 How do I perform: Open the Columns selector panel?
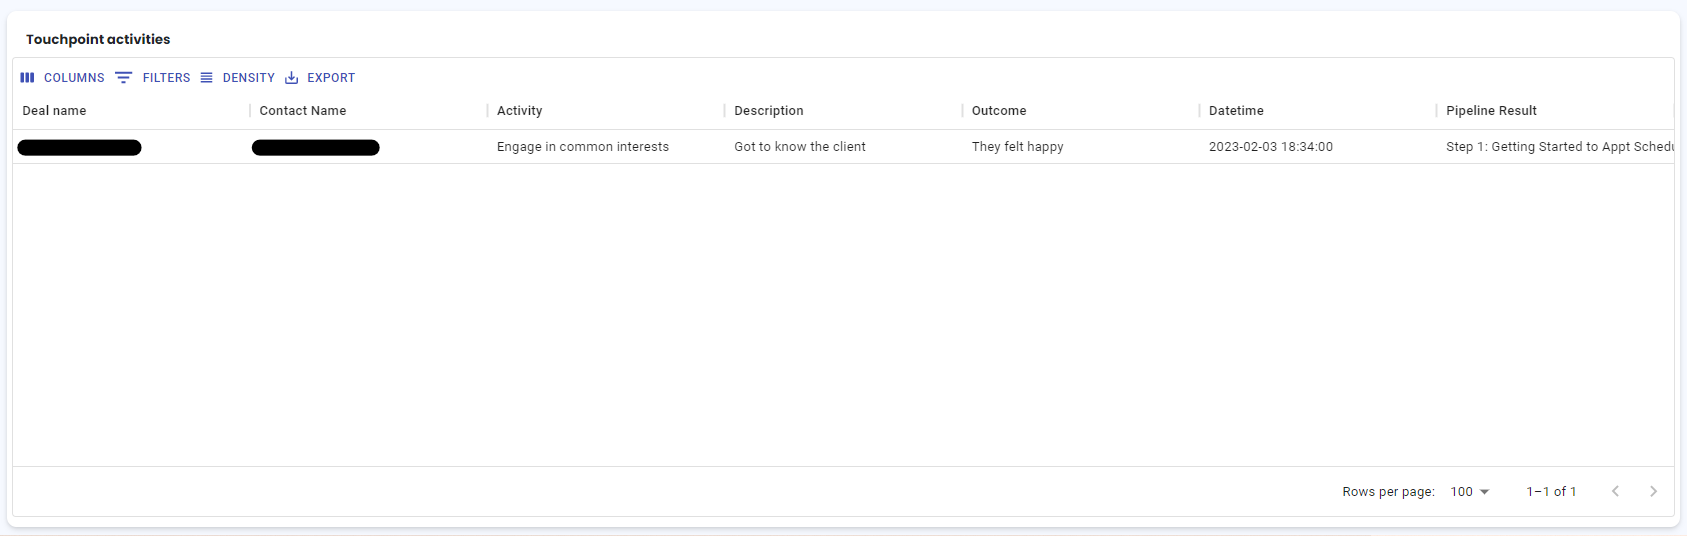coord(63,78)
